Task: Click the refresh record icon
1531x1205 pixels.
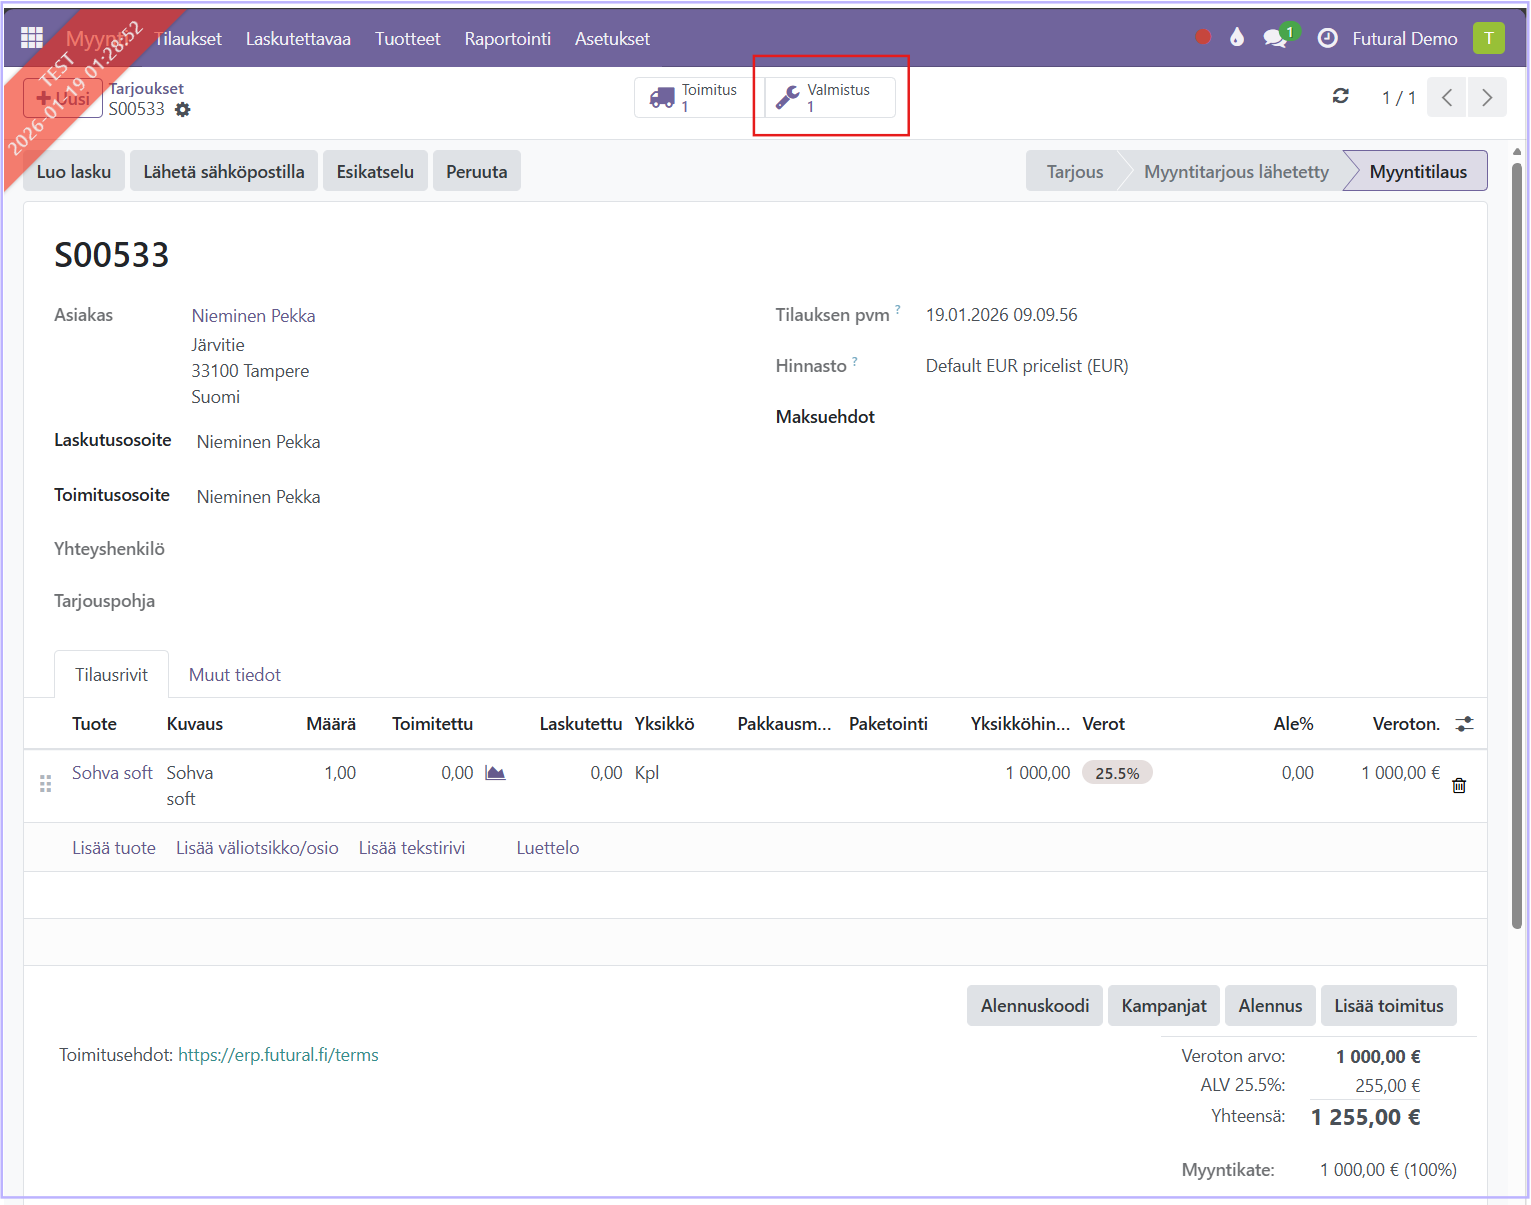Action: coord(1341,96)
